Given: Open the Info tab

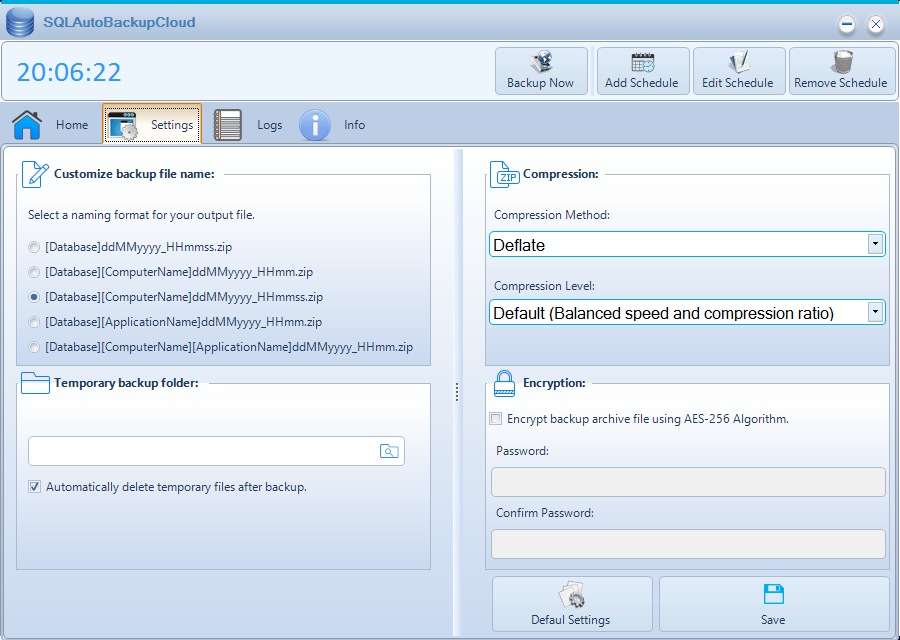Looking at the screenshot, I should click(333, 125).
